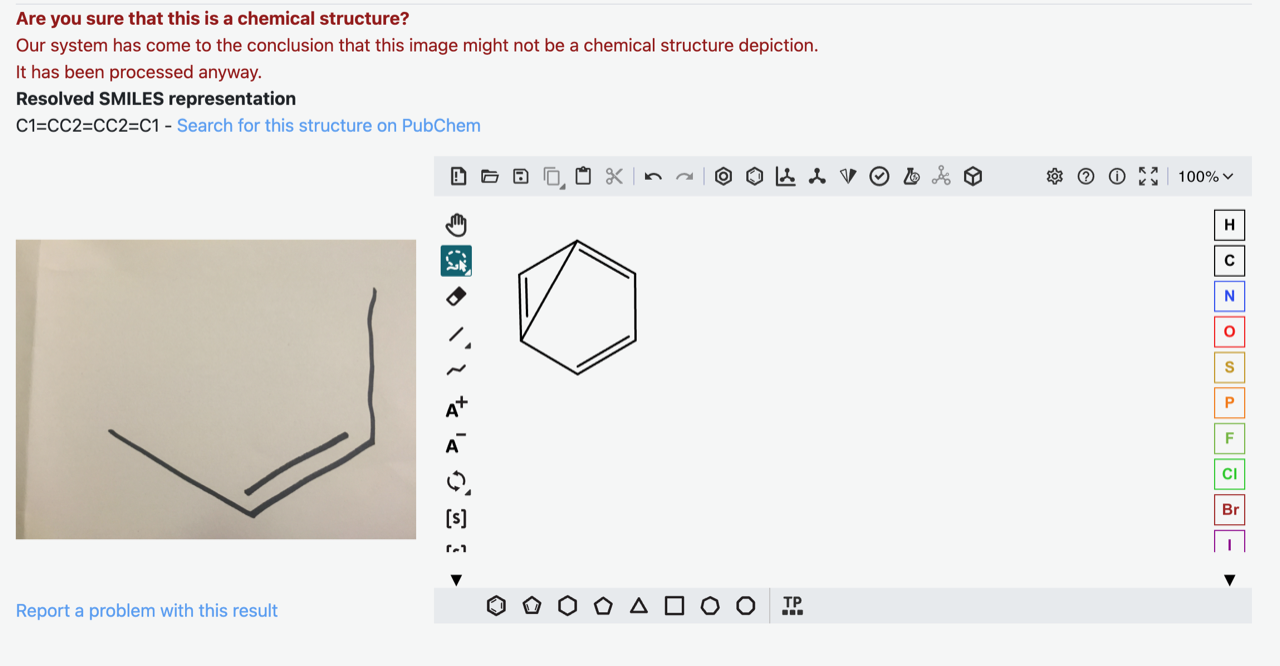Click Report a problem with this result
1280x666 pixels.
147,610
